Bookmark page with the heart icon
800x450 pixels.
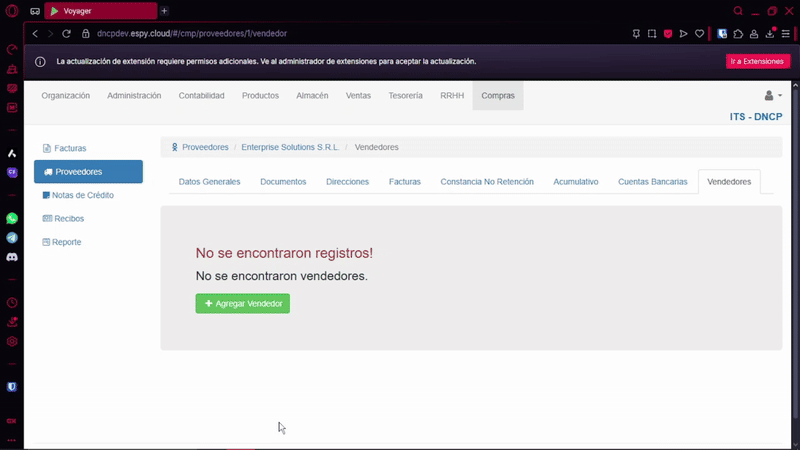[699, 34]
